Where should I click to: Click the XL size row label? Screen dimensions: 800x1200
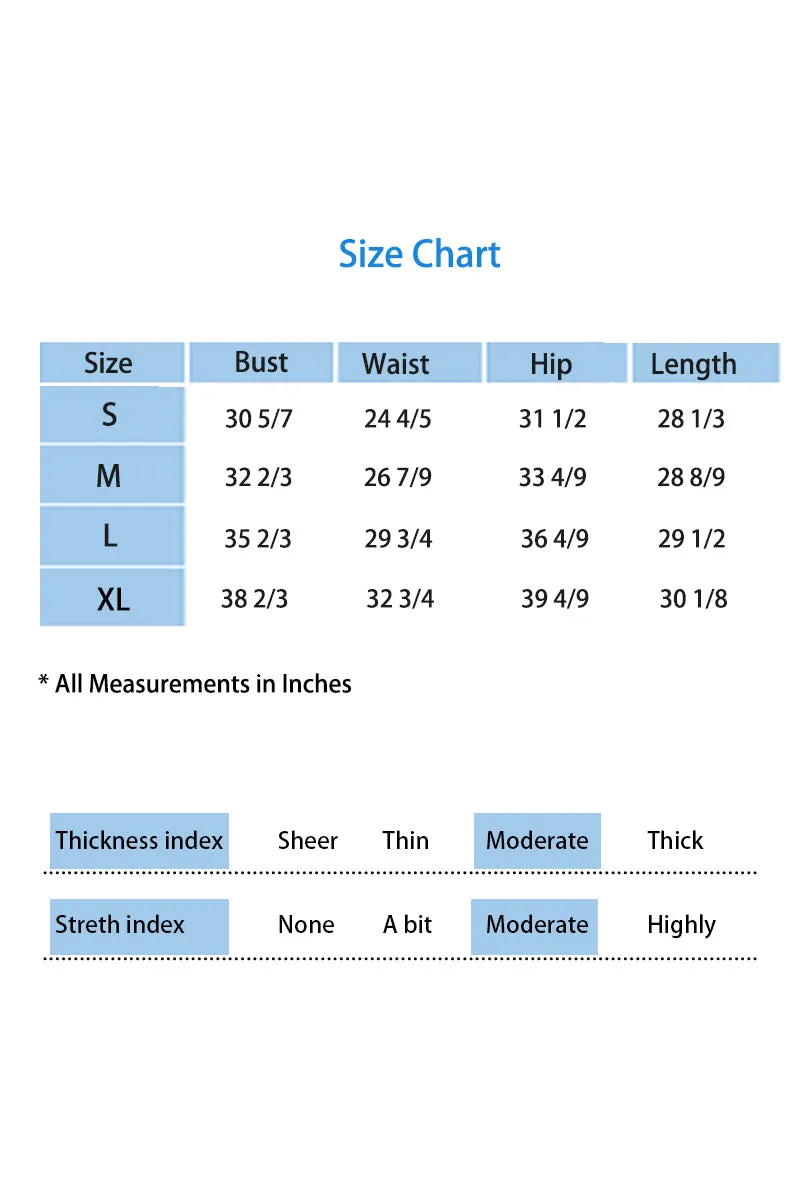point(112,598)
